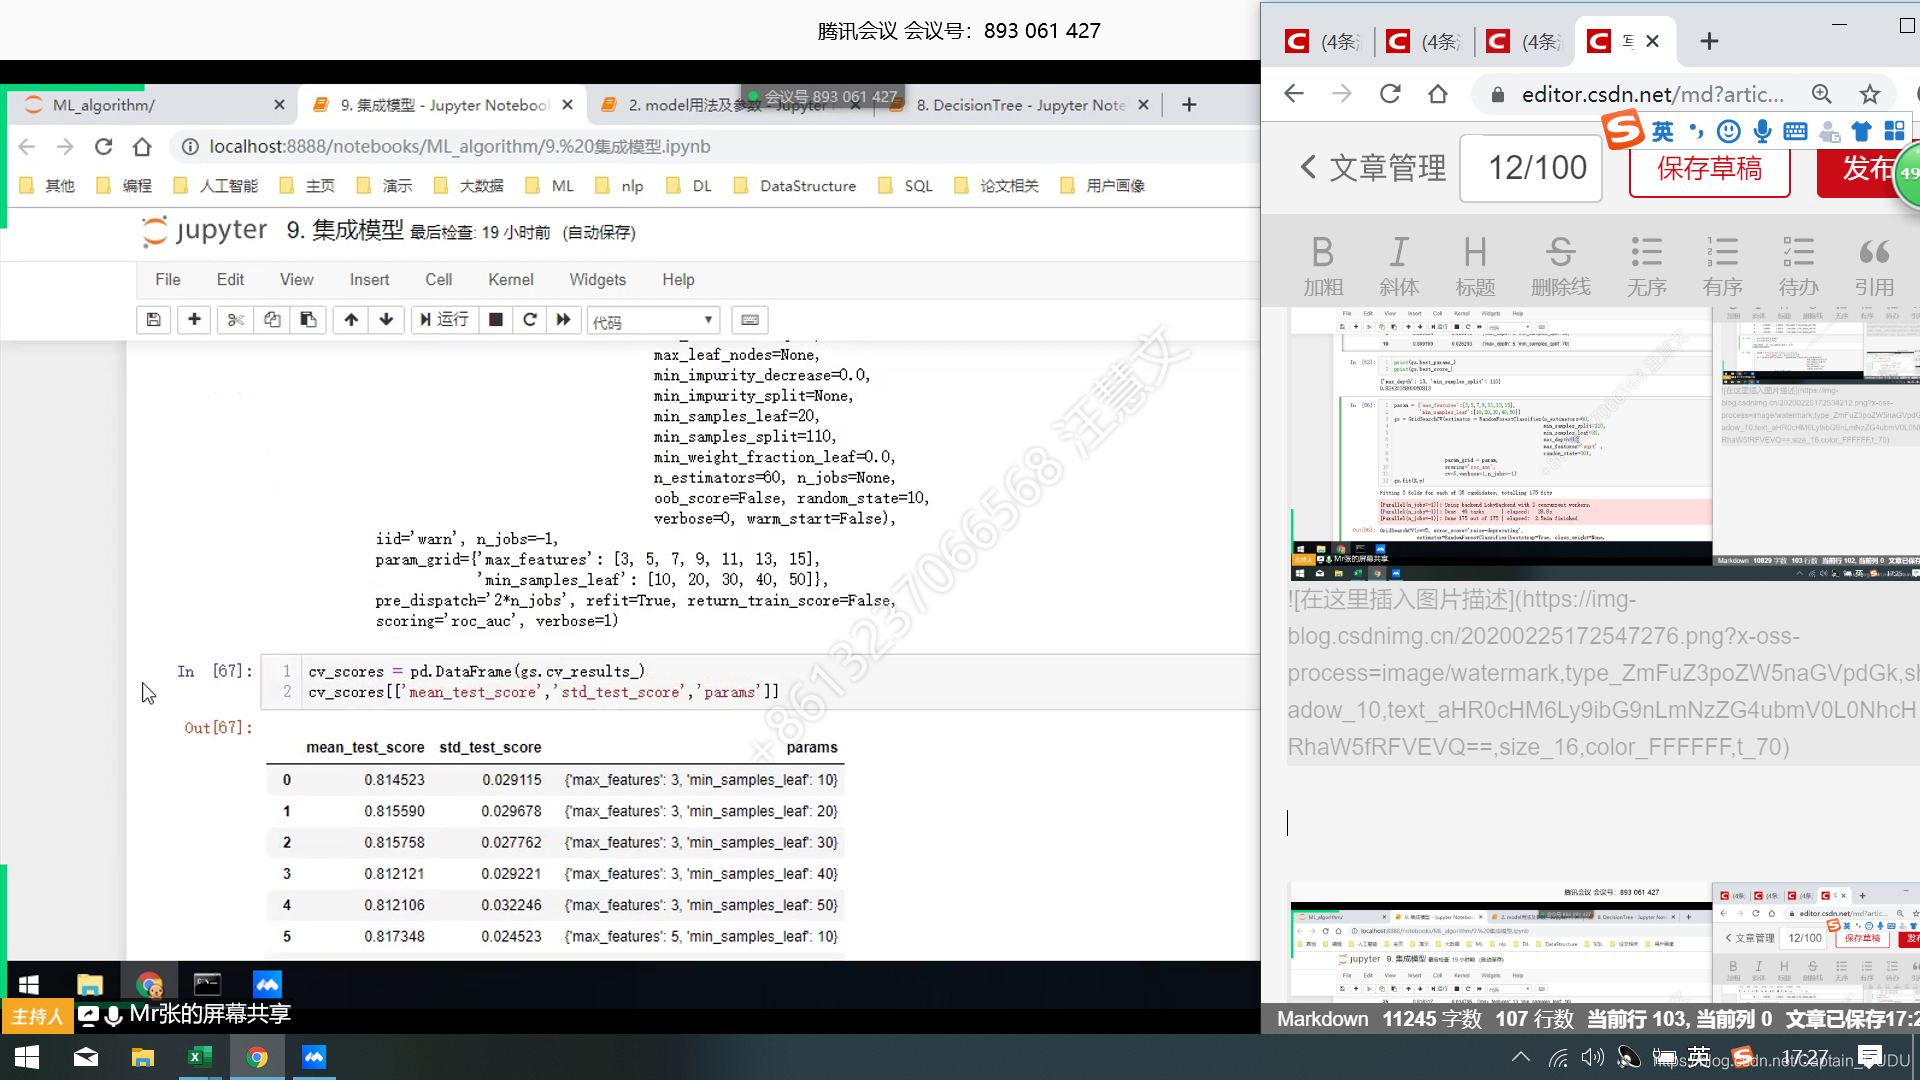
Task: Open the Kernel menu in Jupyter
Action: (510, 280)
